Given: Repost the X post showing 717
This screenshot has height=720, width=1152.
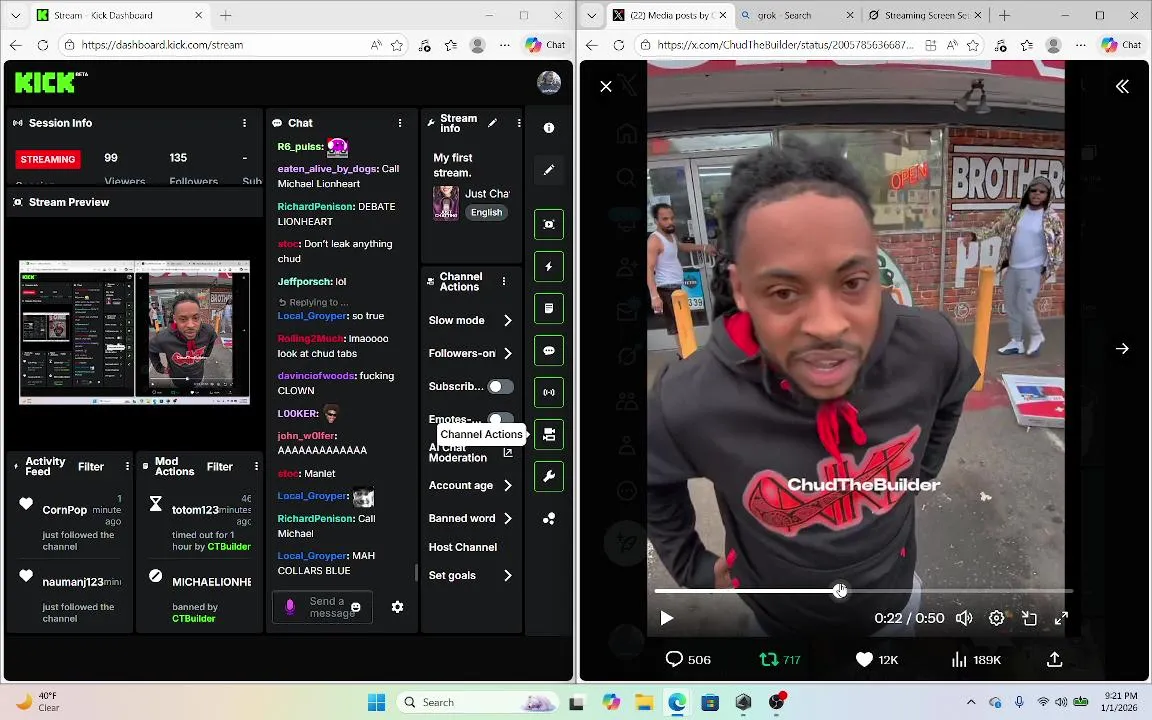Looking at the screenshot, I should click(x=780, y=660).
